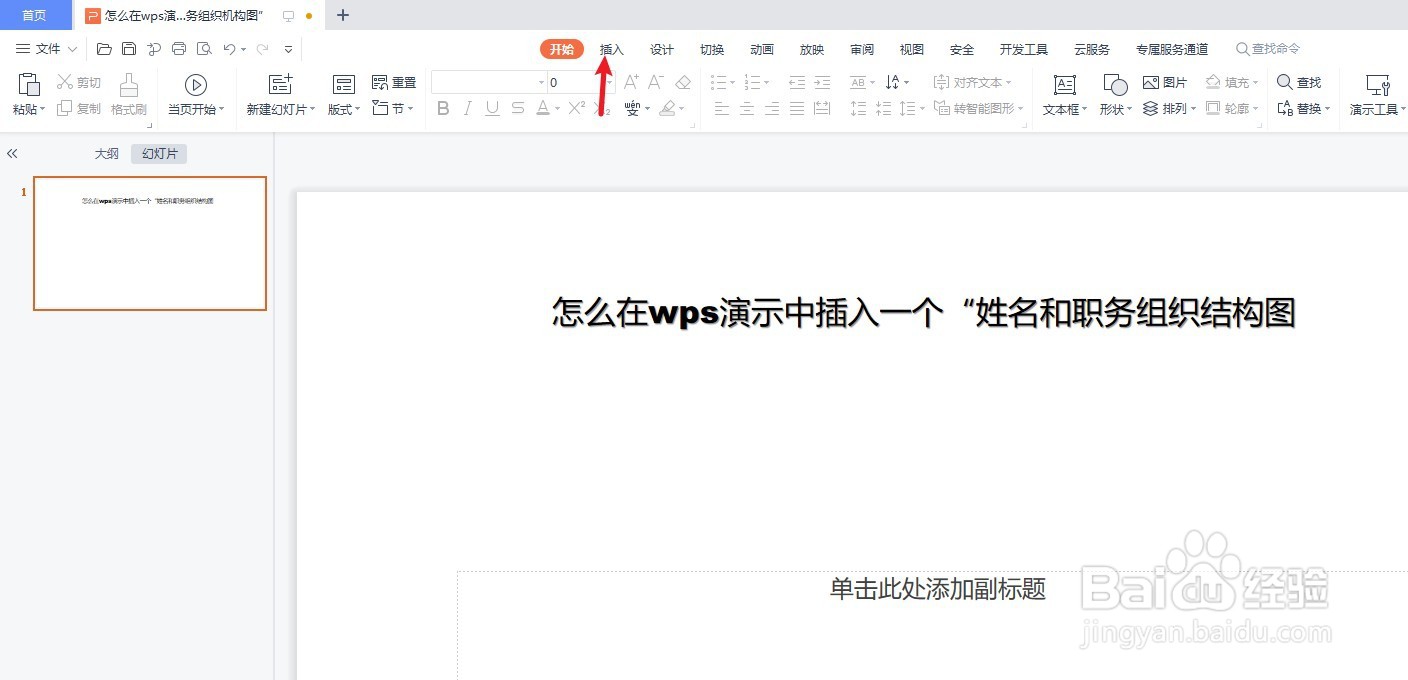Expand the quick access toolbar customize arrow
Screen dimensions: 1408x680
[289, 48]
